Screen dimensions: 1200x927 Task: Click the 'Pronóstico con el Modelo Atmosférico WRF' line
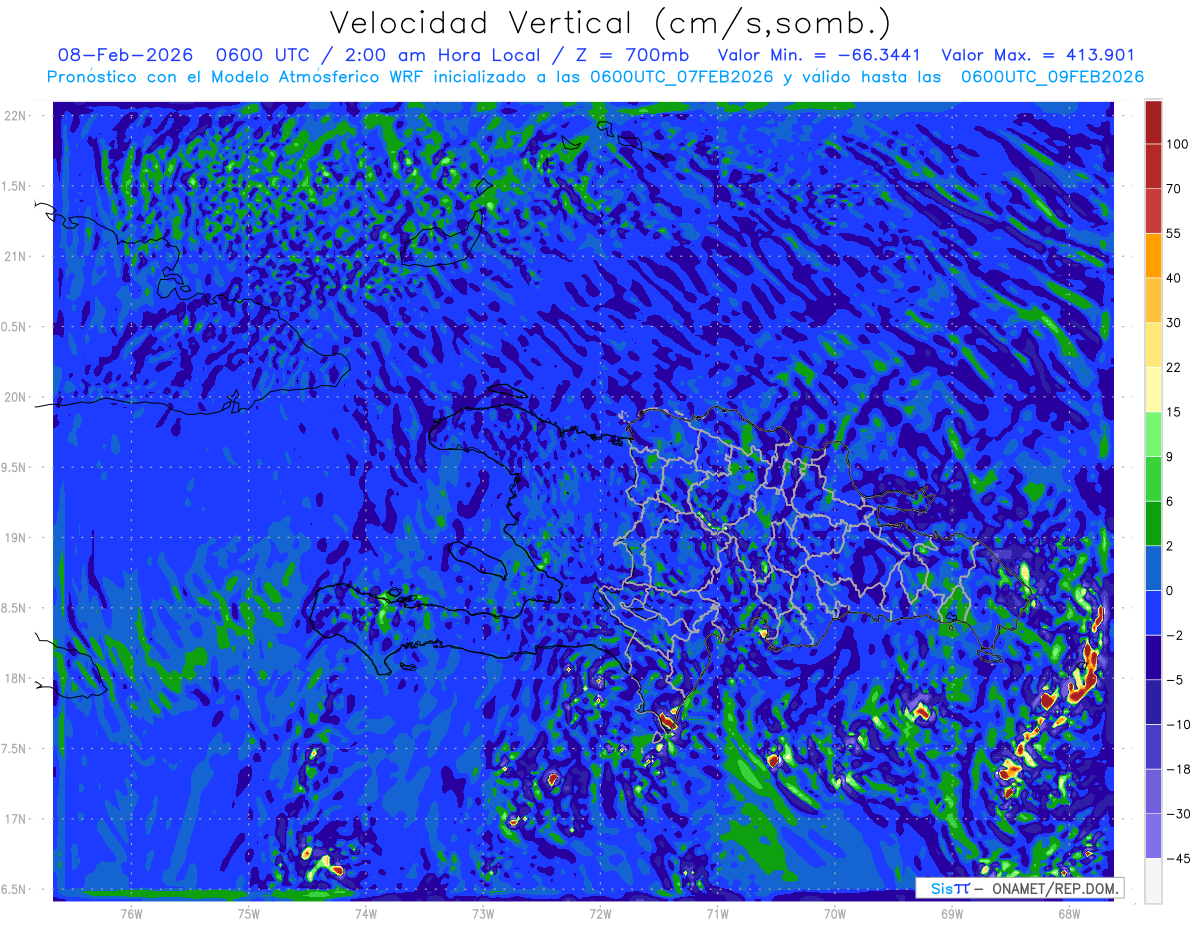click(595, 76)
